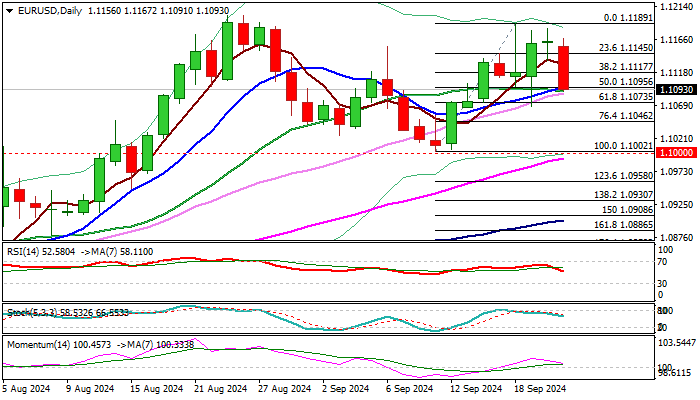This screenshot has width=700, height=400.
Task: Select Fibonacci level 100.0 1.10021 label
Action: click(x=624, y=146)
